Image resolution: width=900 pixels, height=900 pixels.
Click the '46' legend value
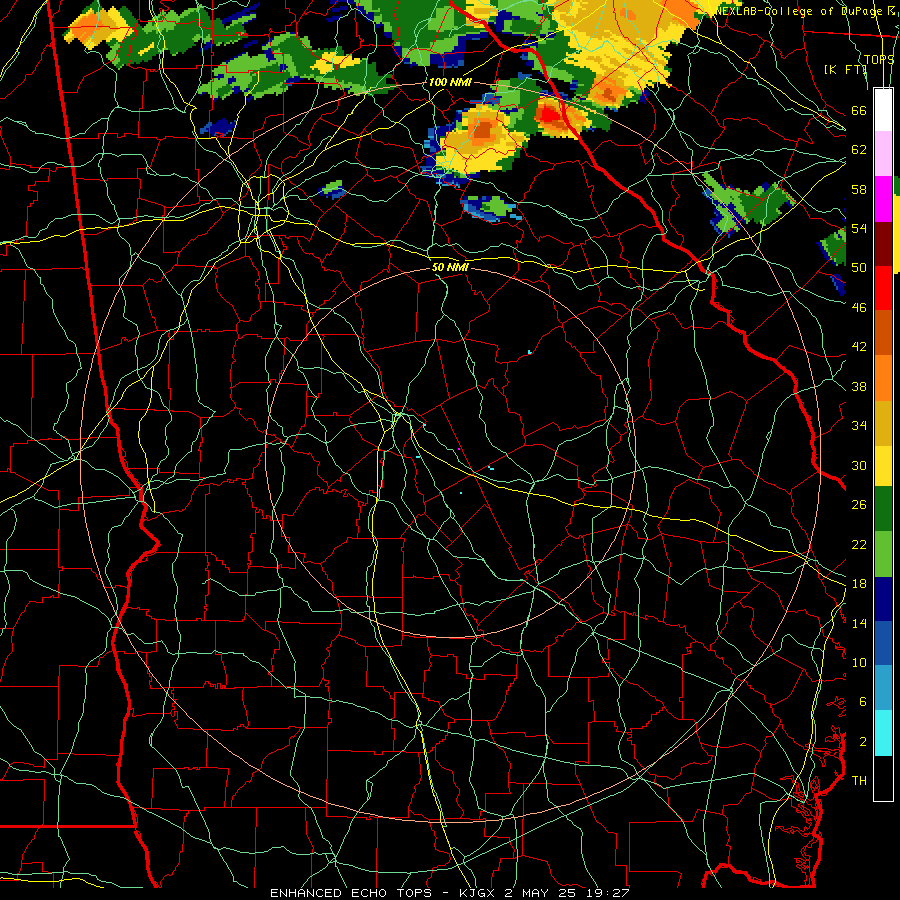click(x=859, y=308)
